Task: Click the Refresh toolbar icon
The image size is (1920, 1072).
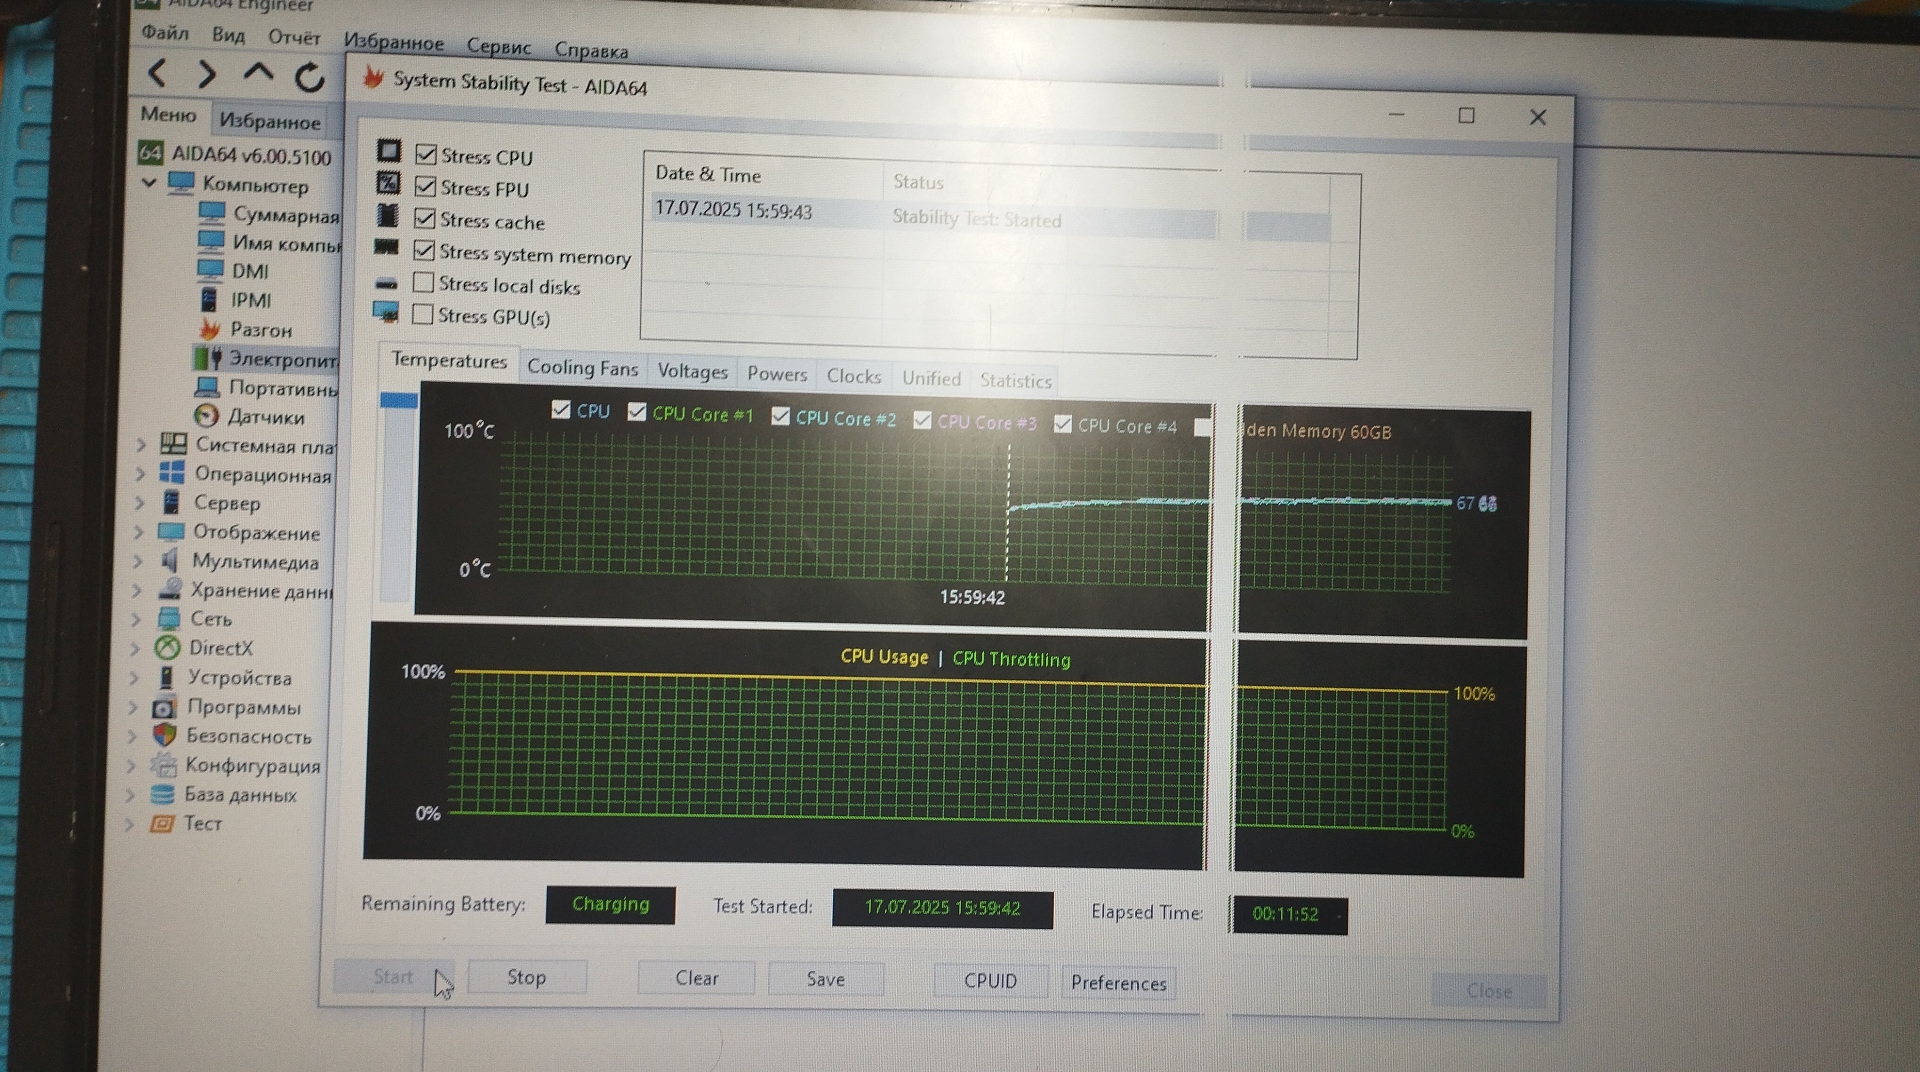Action: (310, 77)
